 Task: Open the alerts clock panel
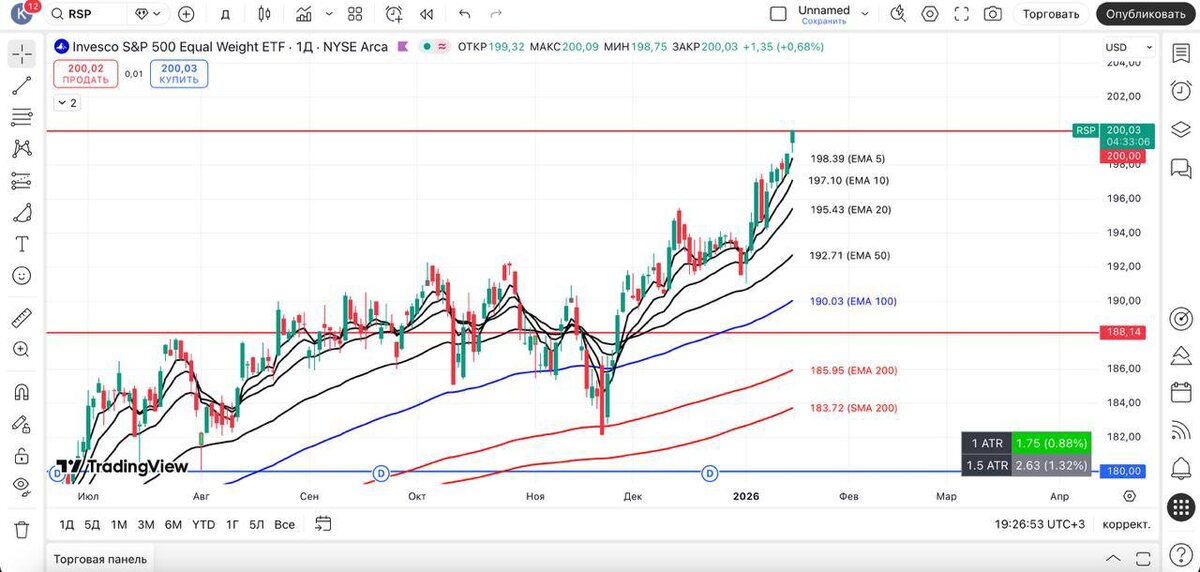point(1181,91)
